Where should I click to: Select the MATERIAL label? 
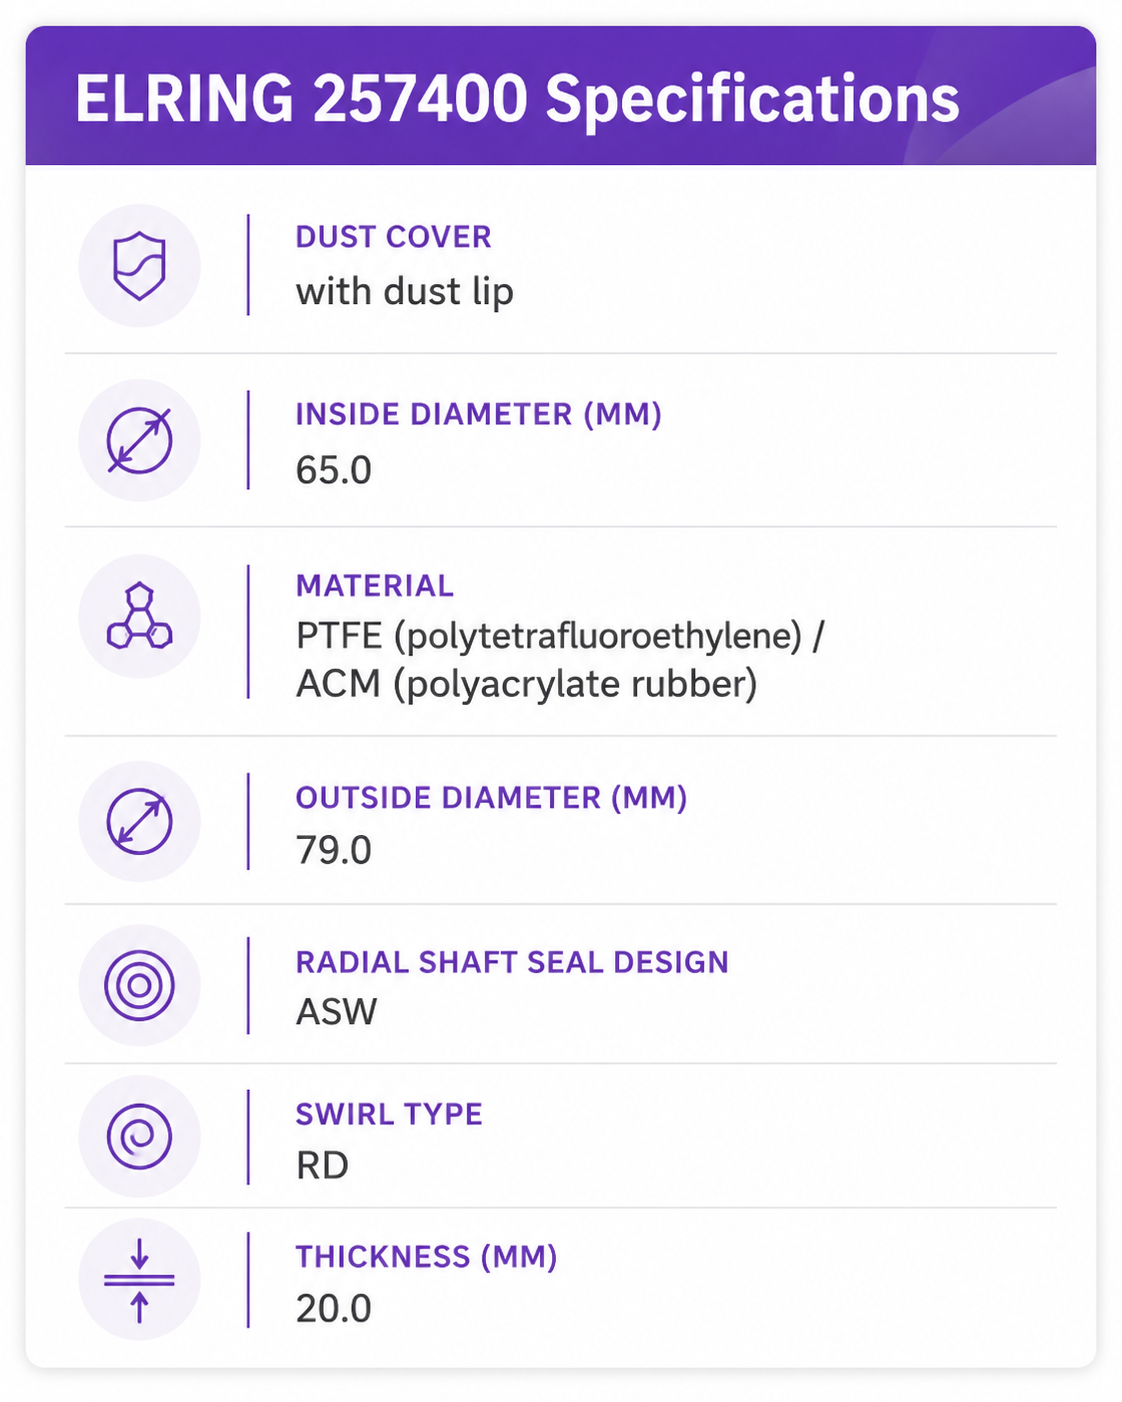[374, 585]
